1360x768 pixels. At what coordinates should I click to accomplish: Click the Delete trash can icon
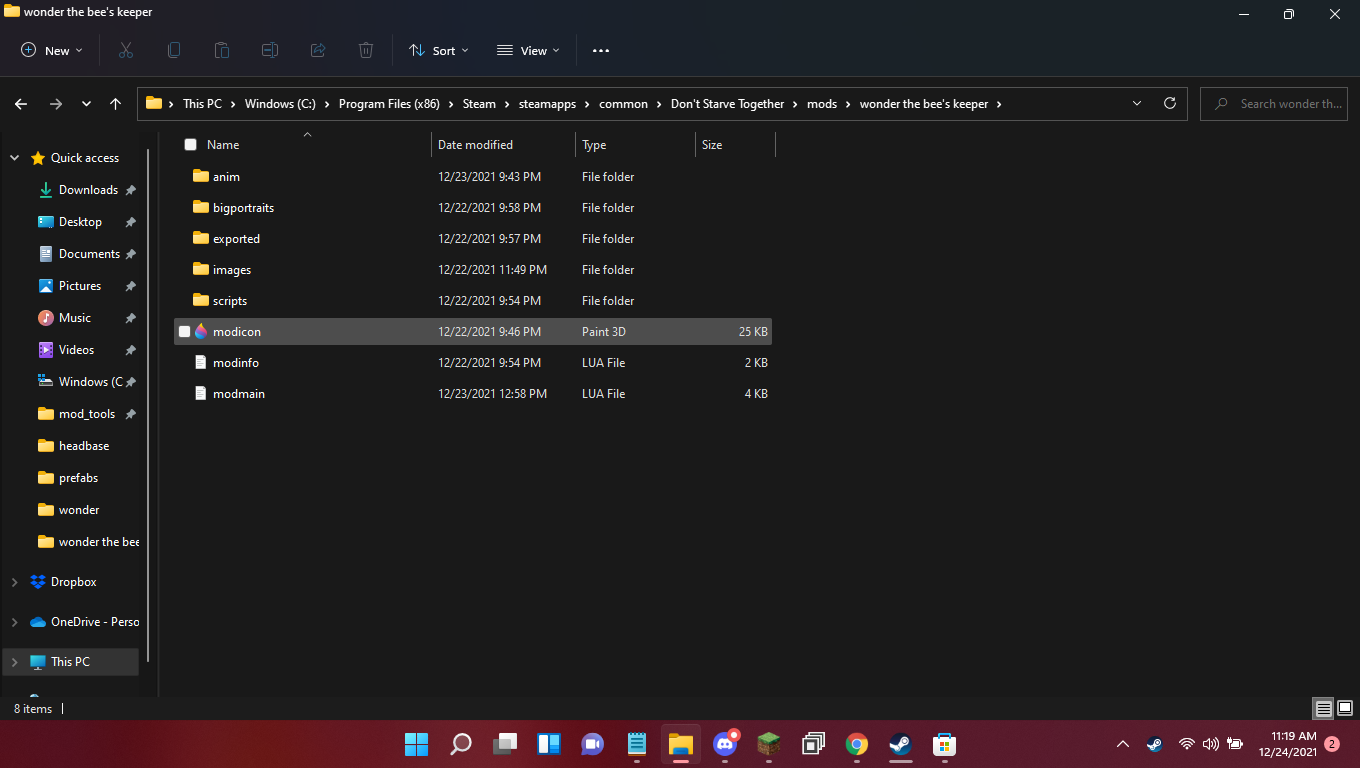tap(366, 50)
